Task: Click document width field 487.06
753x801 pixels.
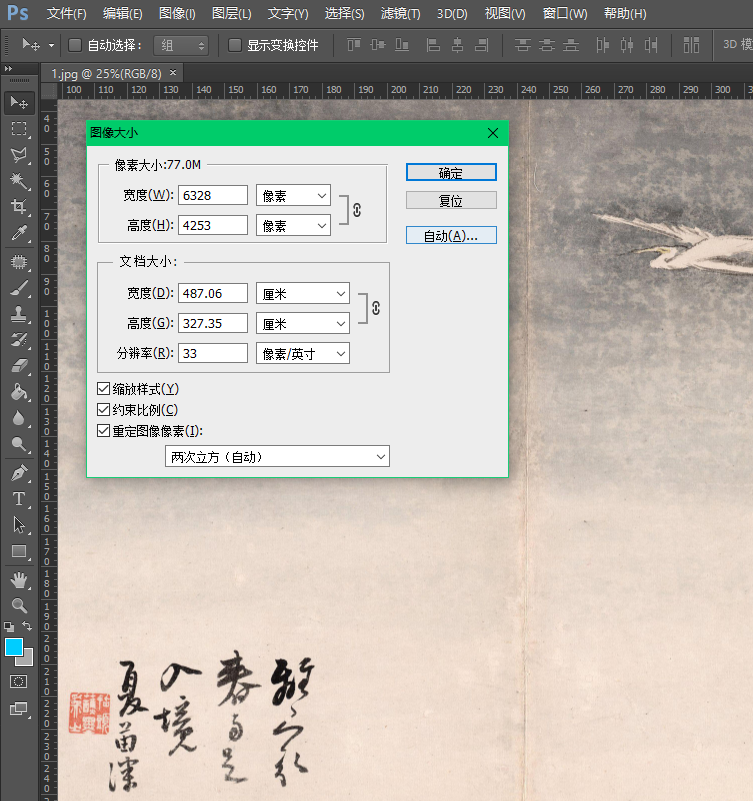Action: point(213,293)
